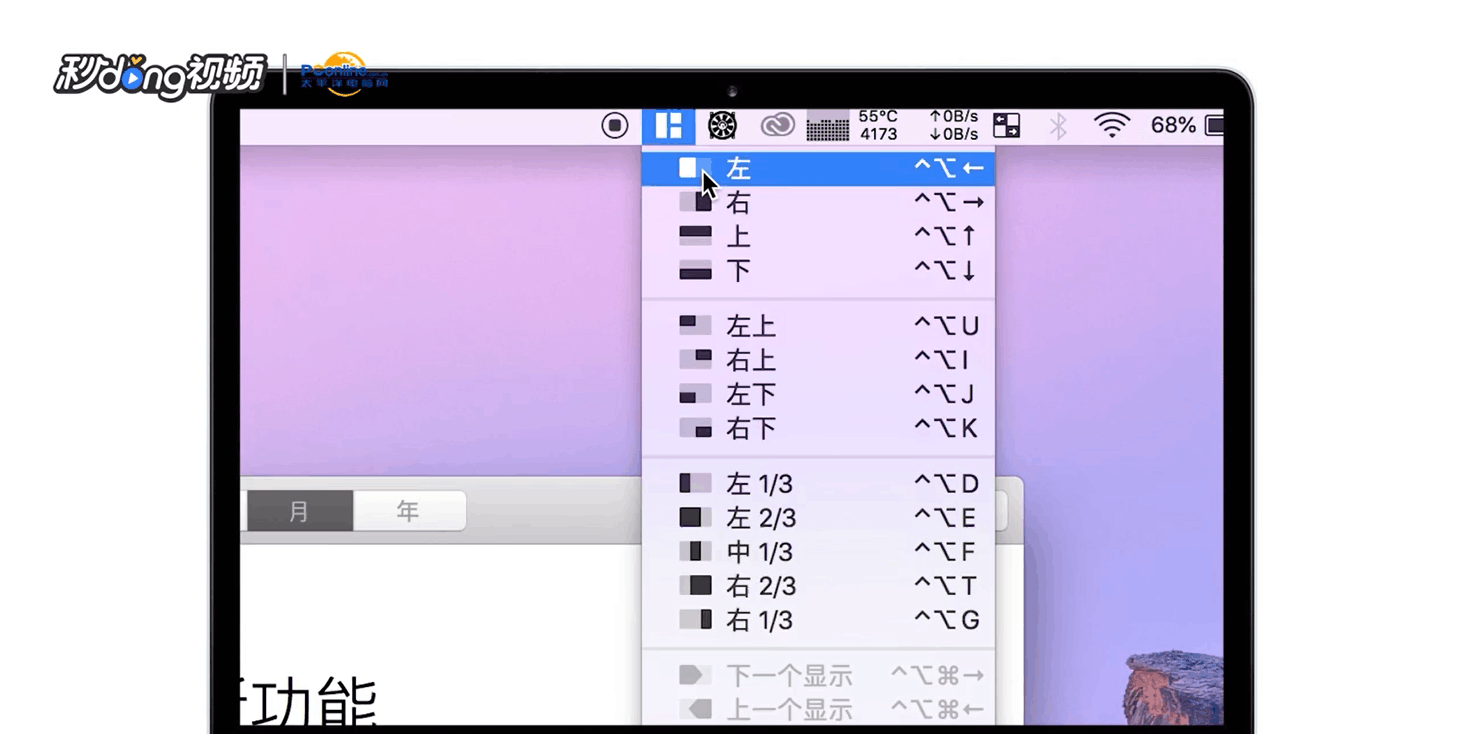Click the 68% battery indicator
The height and width of the screenshot is (734, 1461).
pos(1187,126)
